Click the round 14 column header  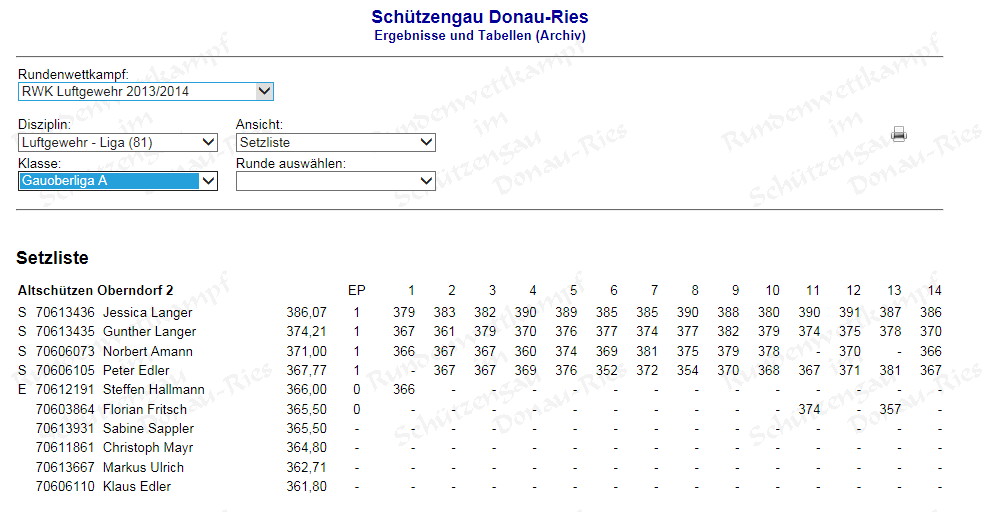click(935, 290)
